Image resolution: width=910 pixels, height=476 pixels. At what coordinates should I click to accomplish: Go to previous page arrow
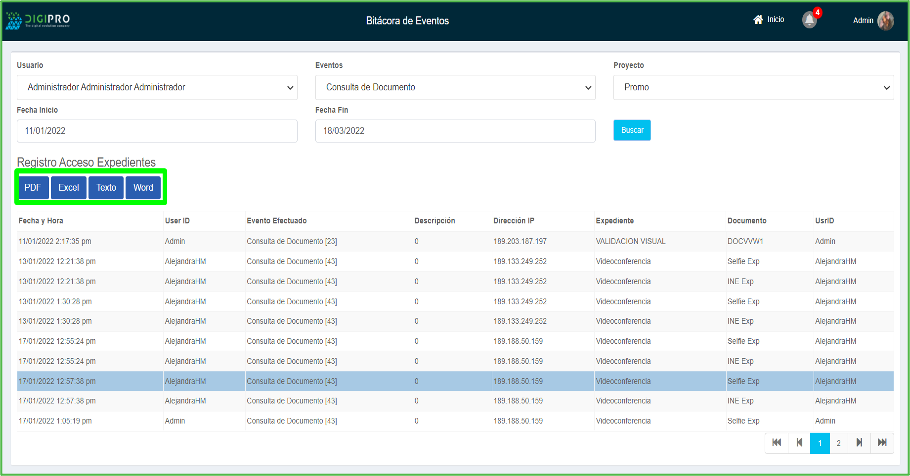coord(799,442)
